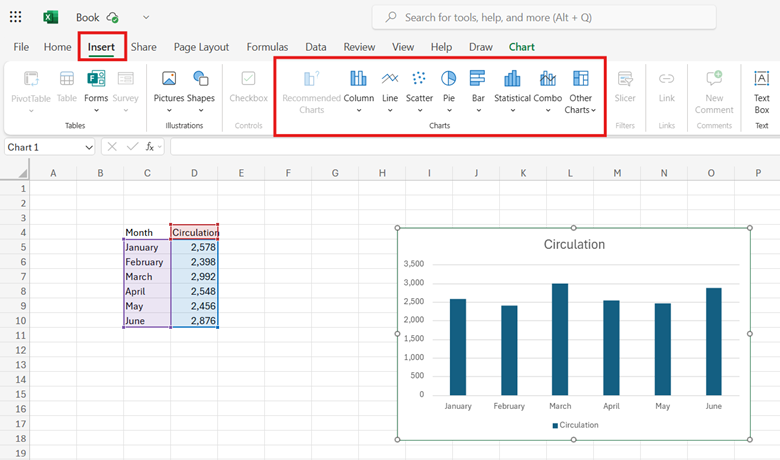Expand the Column chart dropdown arrow

(359, 110)
